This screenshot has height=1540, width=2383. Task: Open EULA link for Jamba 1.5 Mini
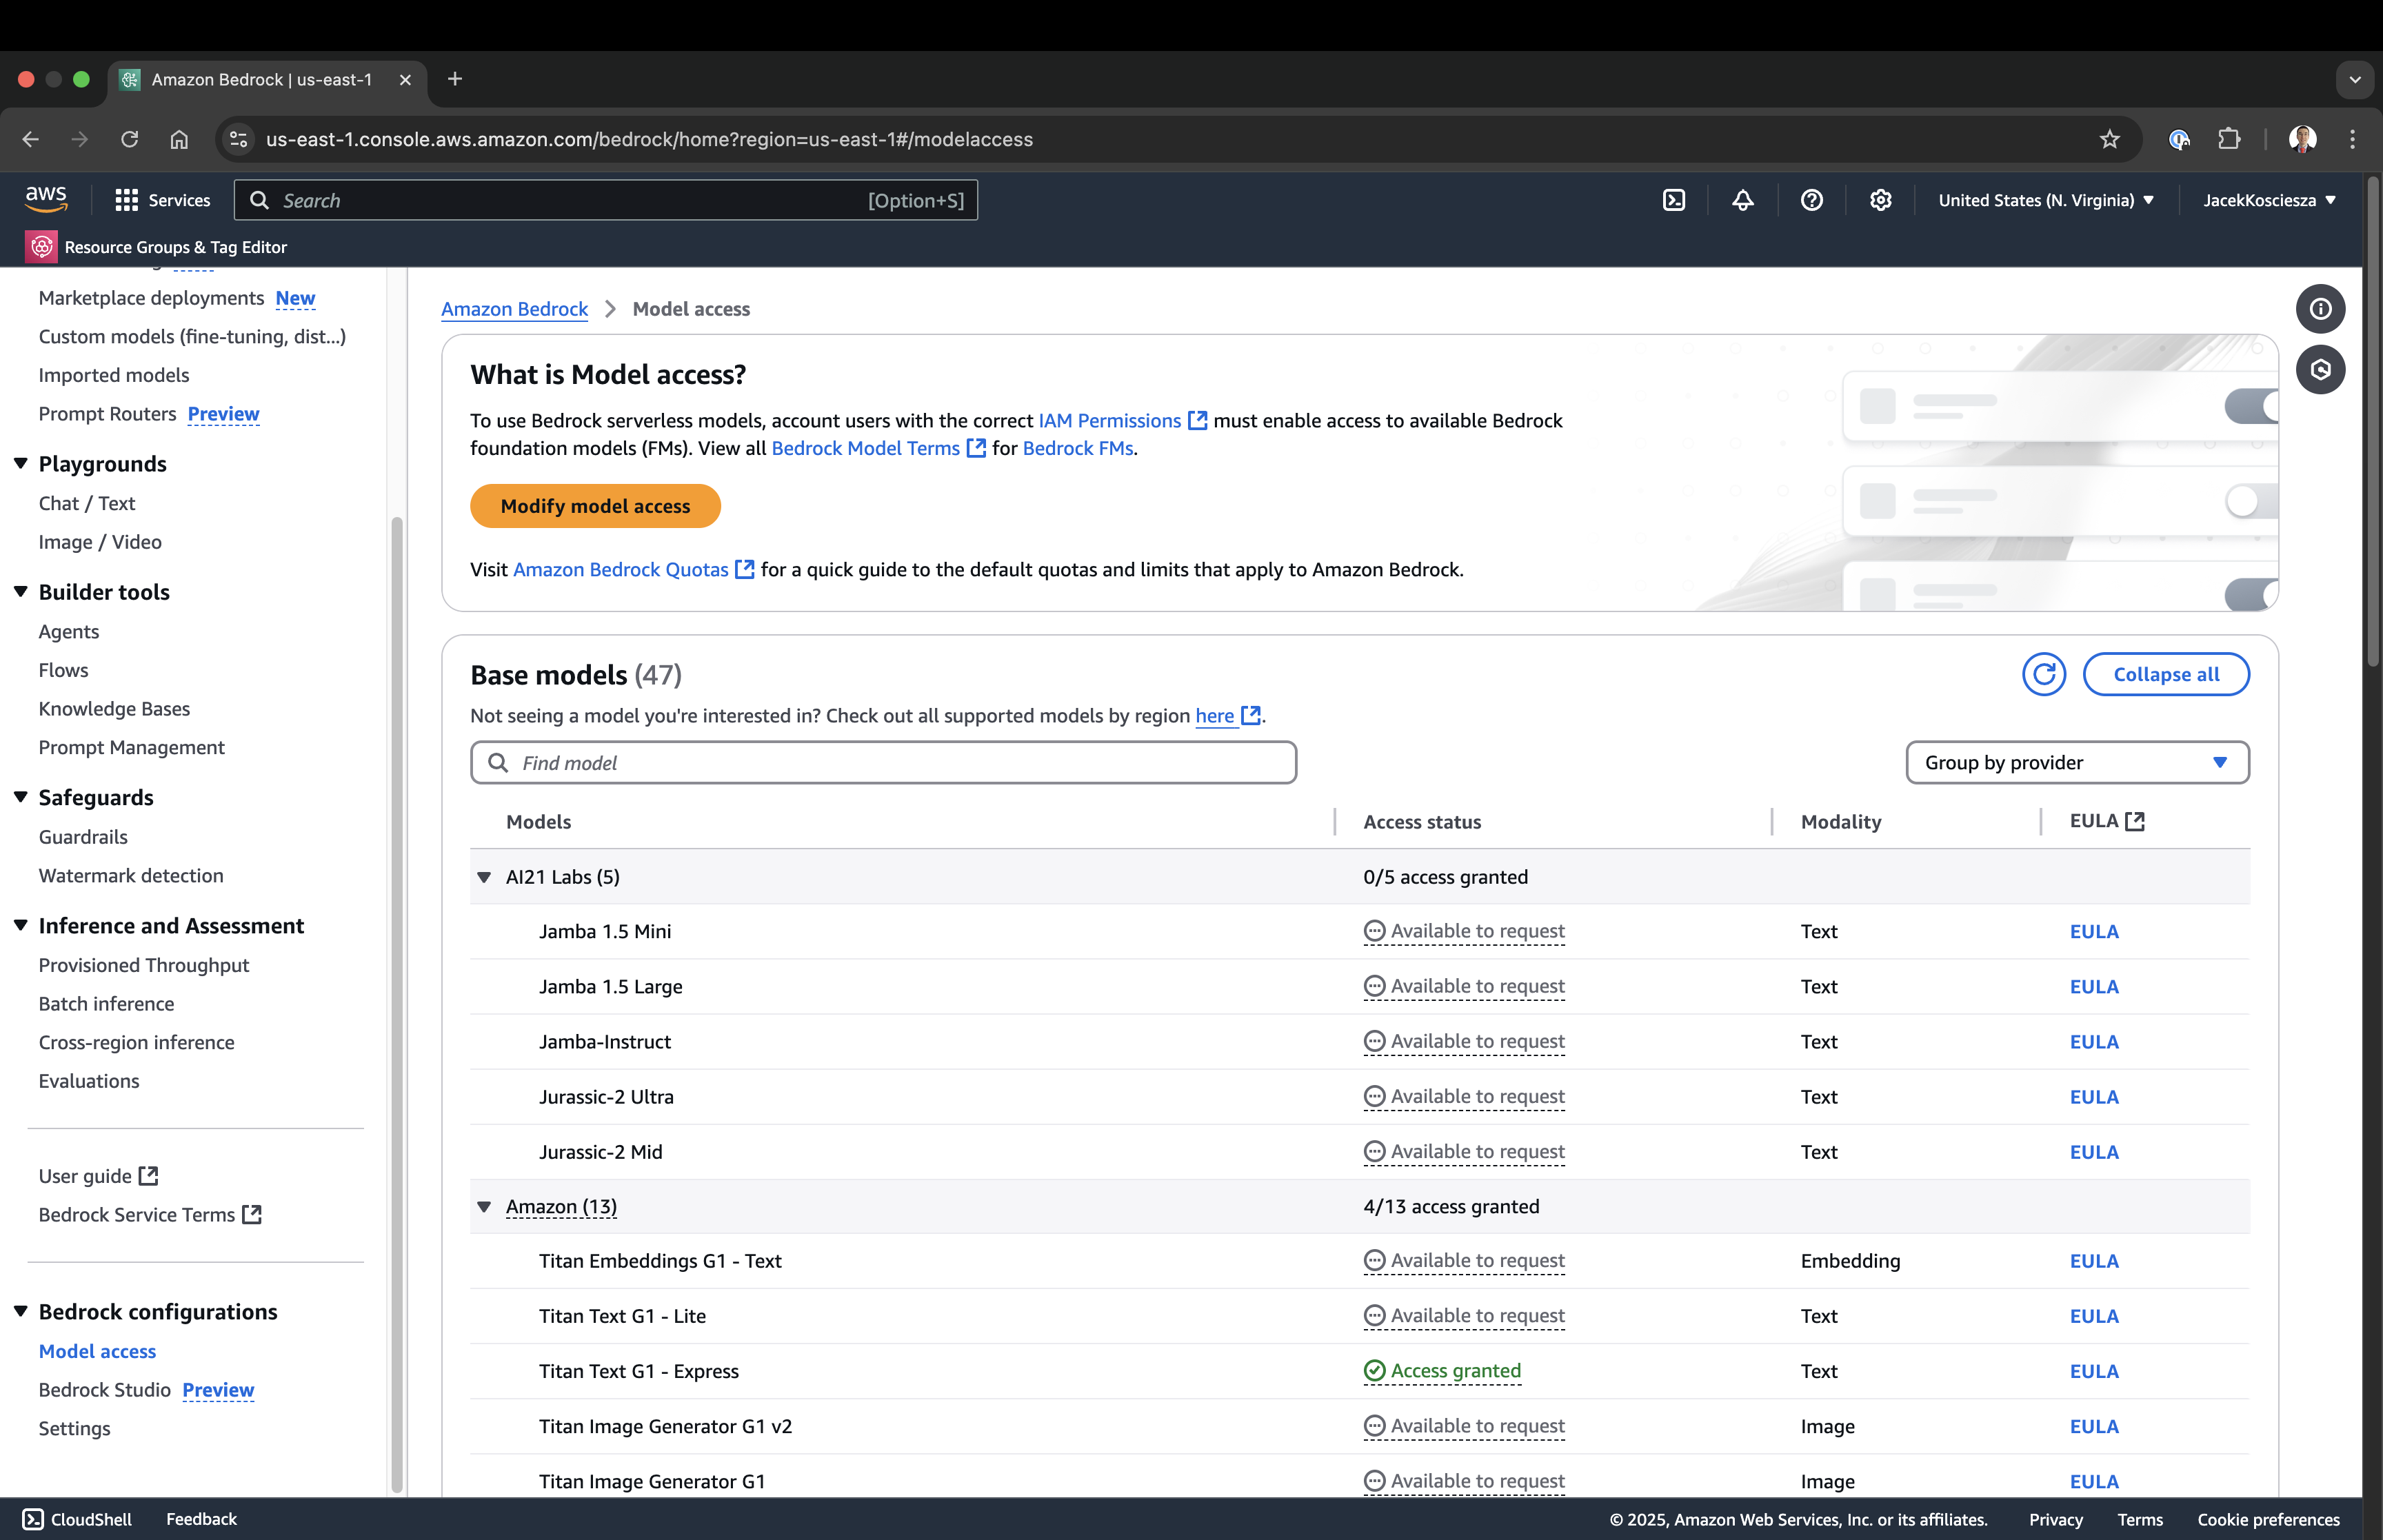pos(2094,932)
